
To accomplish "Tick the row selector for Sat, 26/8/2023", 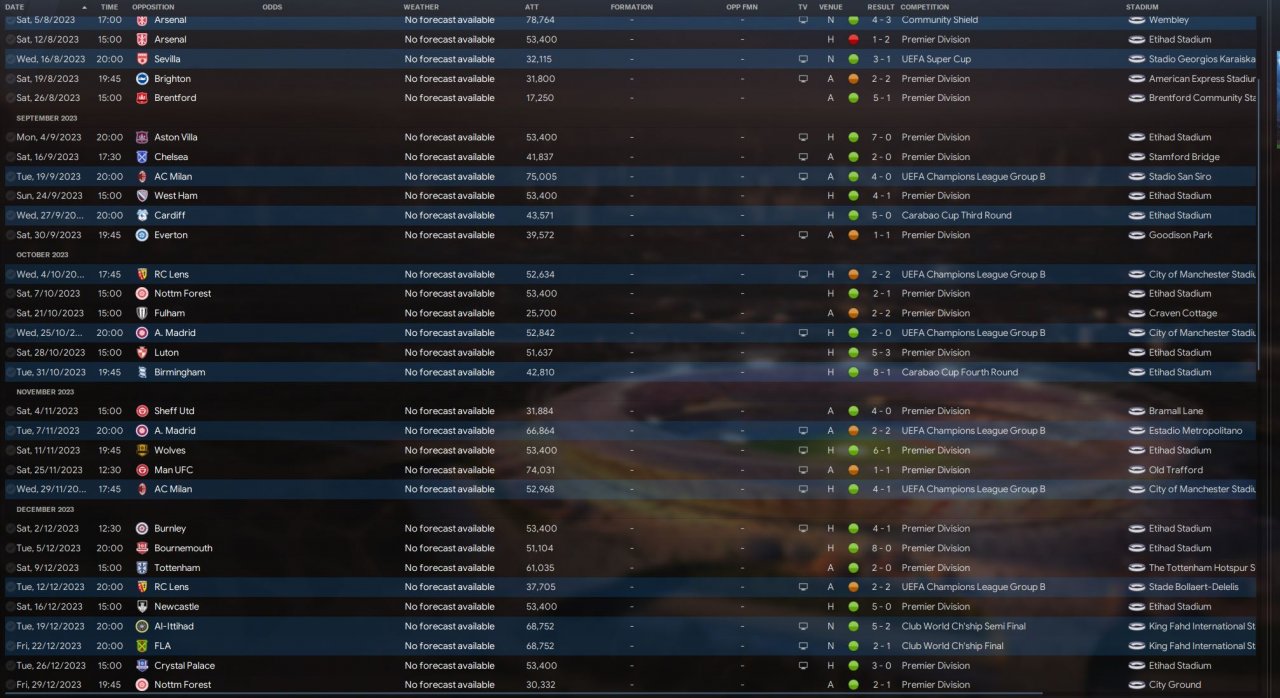I will tap(10, 98).
